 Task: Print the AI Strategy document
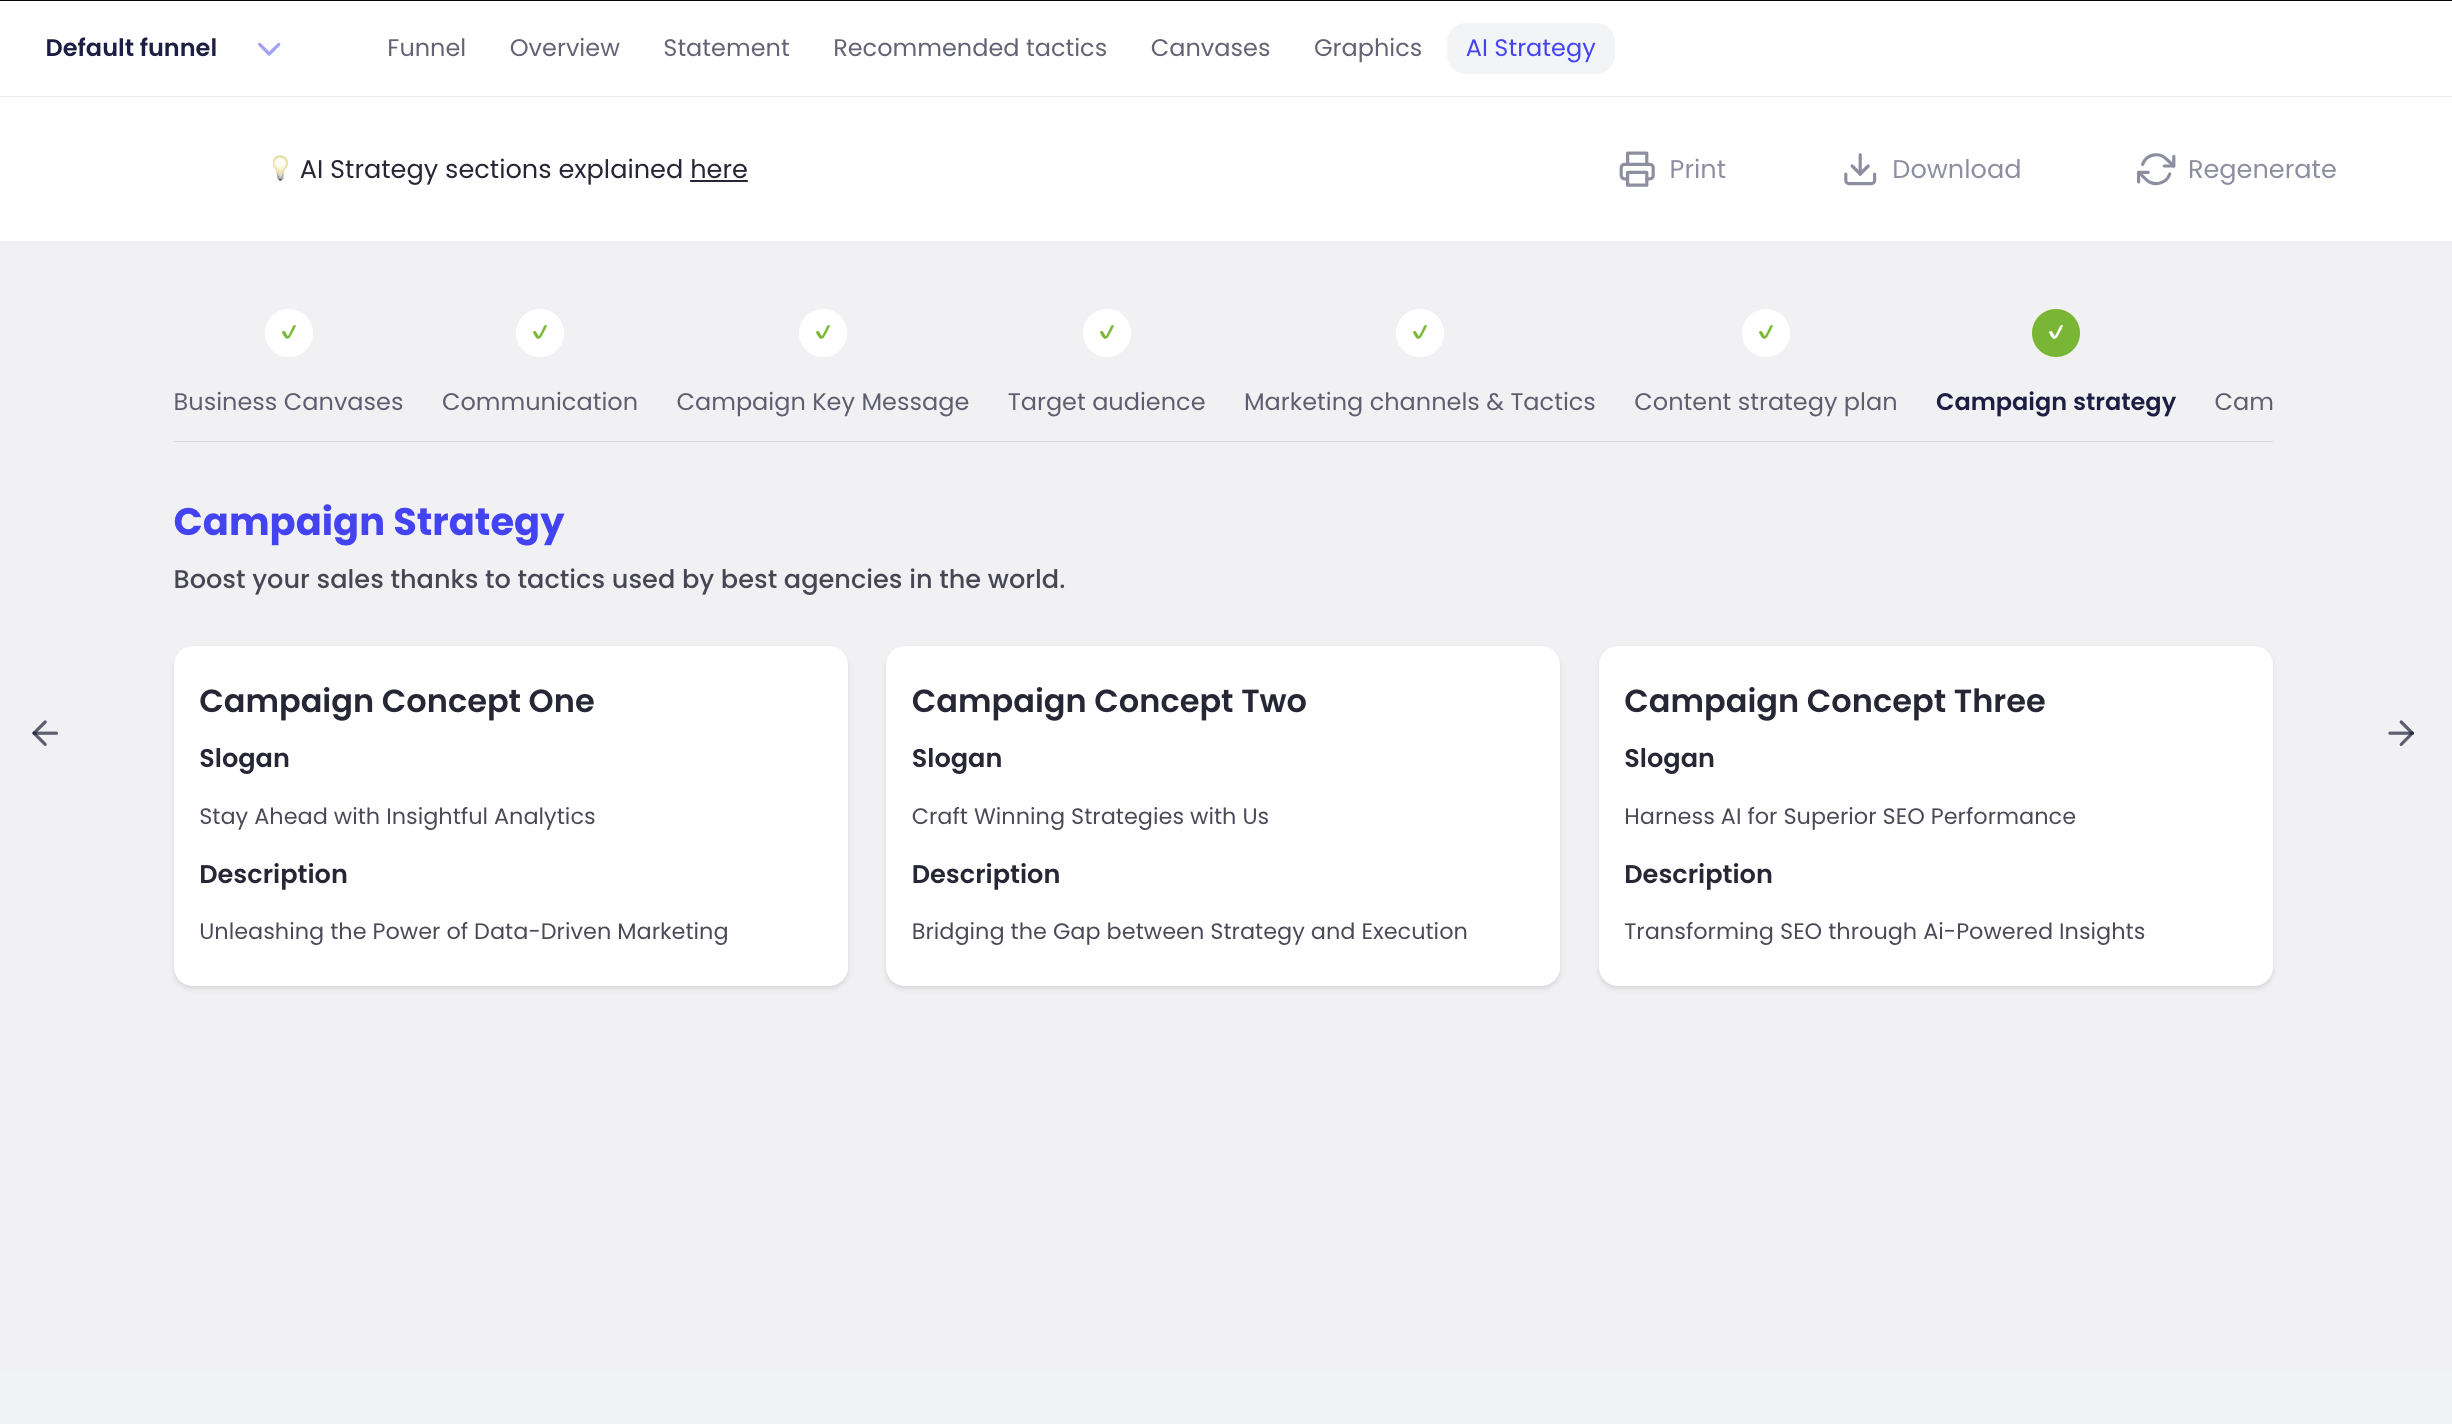(x=1672, y=168)
